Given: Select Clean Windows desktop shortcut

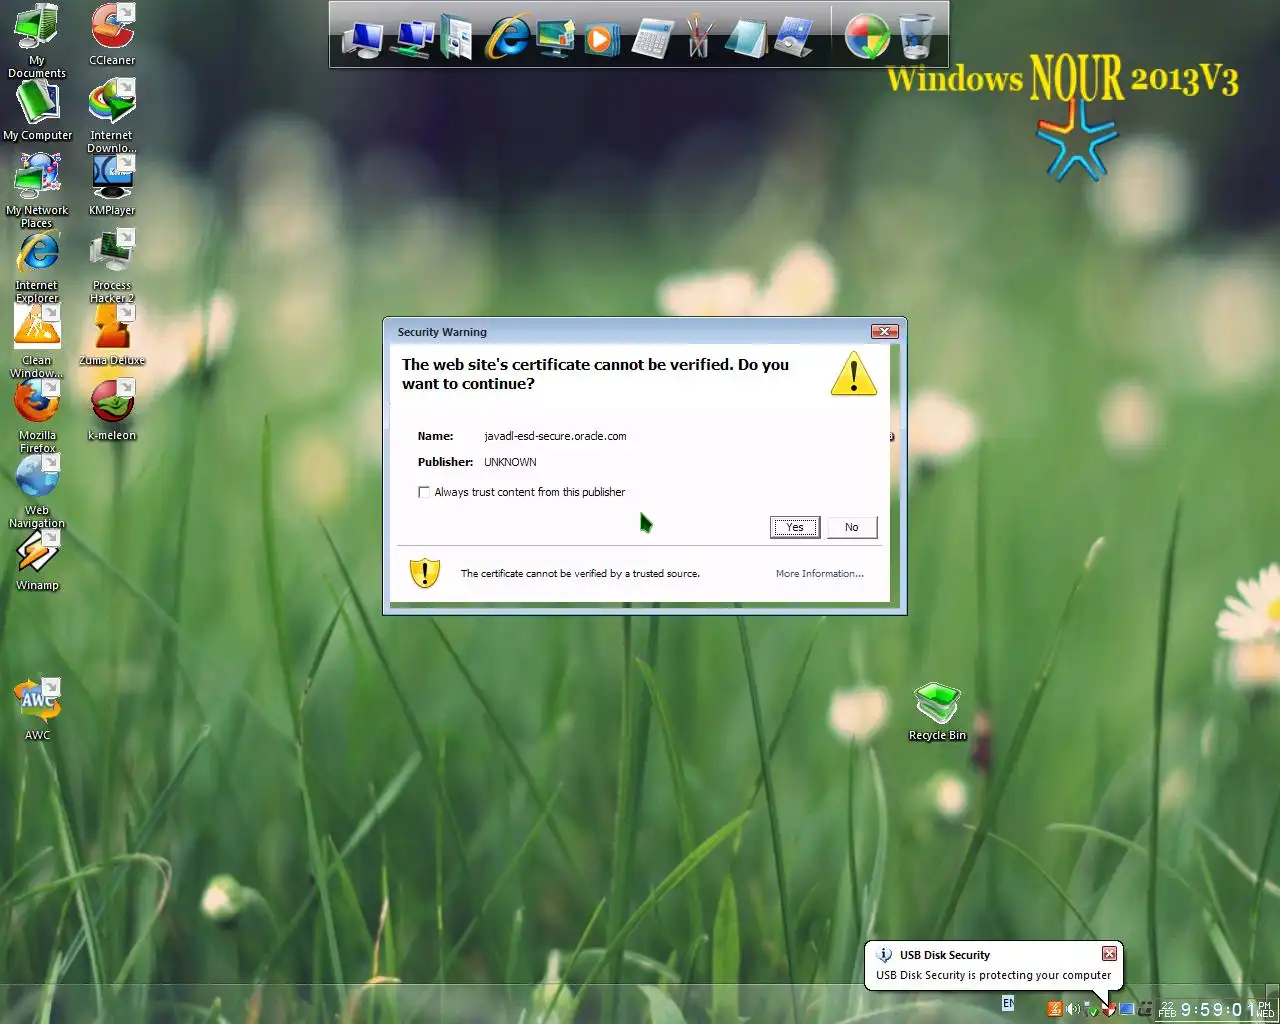Looking at the screenshot, I should (37, 341).
